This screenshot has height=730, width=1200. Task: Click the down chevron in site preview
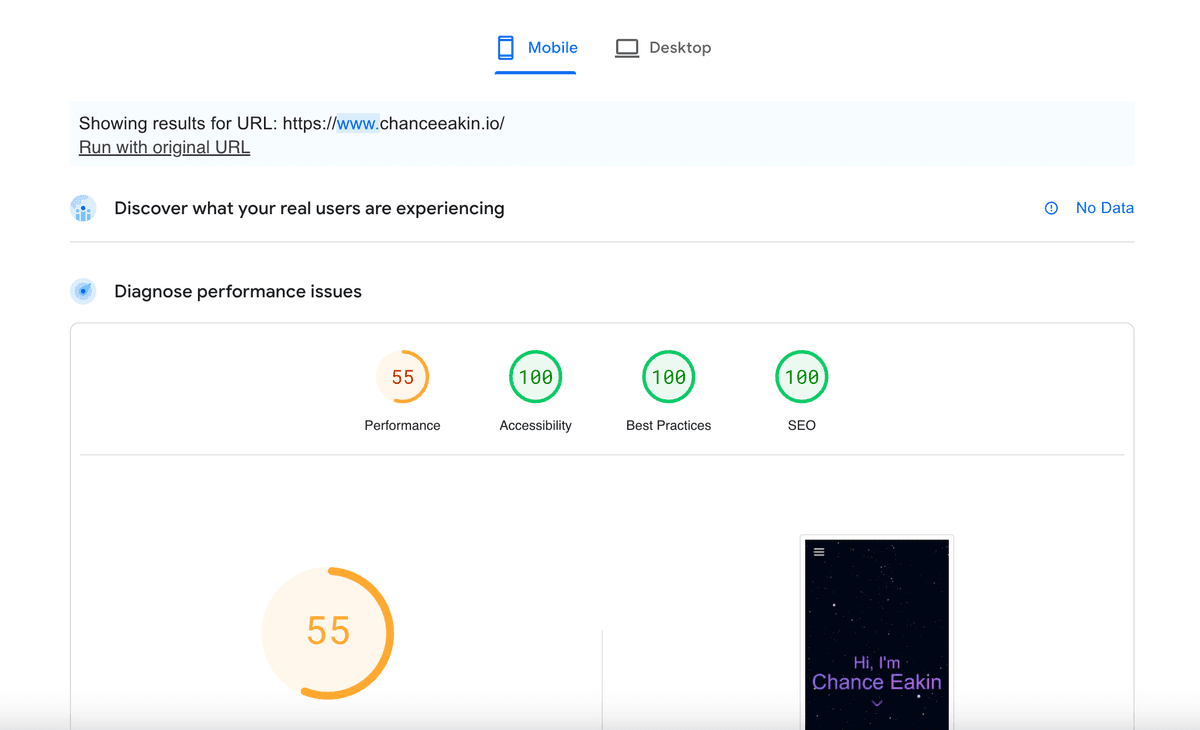point(877,704)
